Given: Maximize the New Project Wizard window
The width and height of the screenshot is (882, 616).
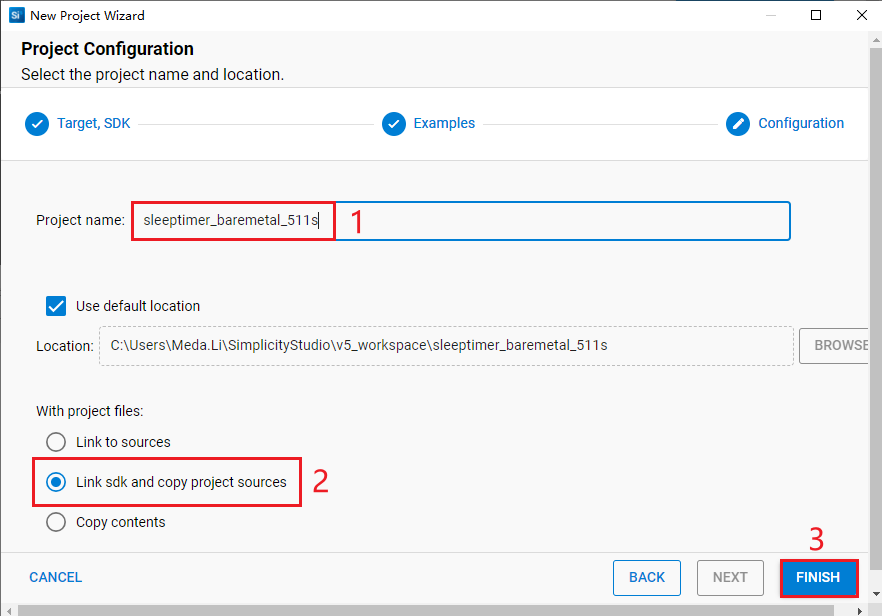Looking at the screenshot, I should pos(816,15).
